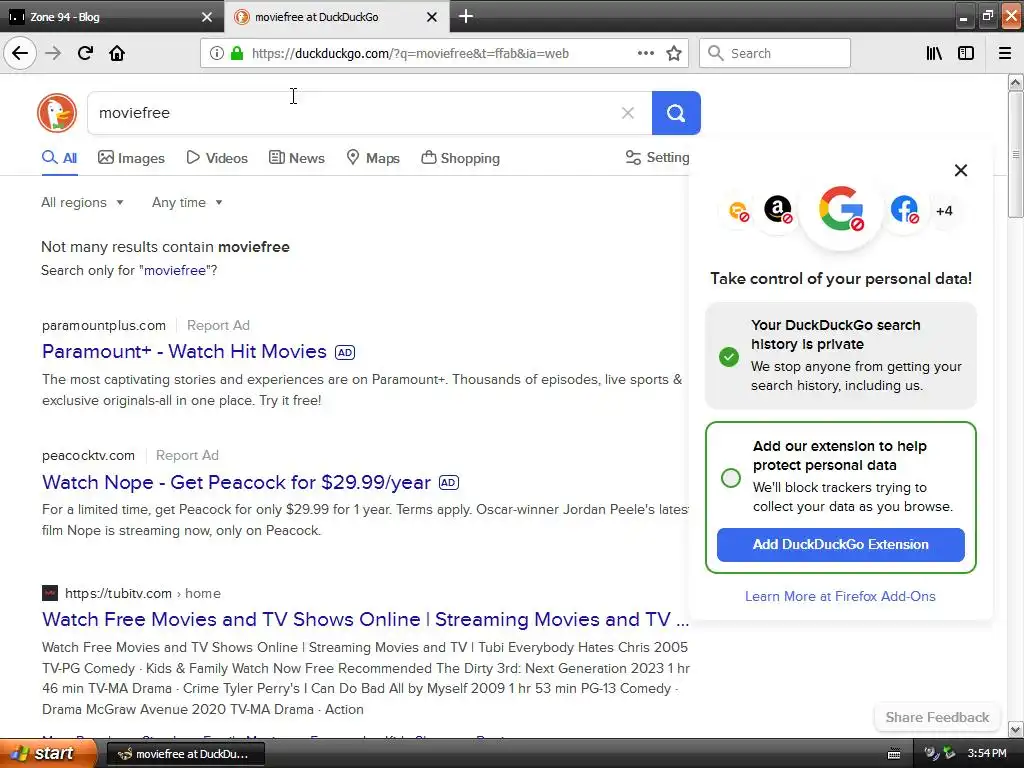Viewport: 1024px width, 768px height.
Task: Click the green checkmark for private history
Action: click(729, 357)
